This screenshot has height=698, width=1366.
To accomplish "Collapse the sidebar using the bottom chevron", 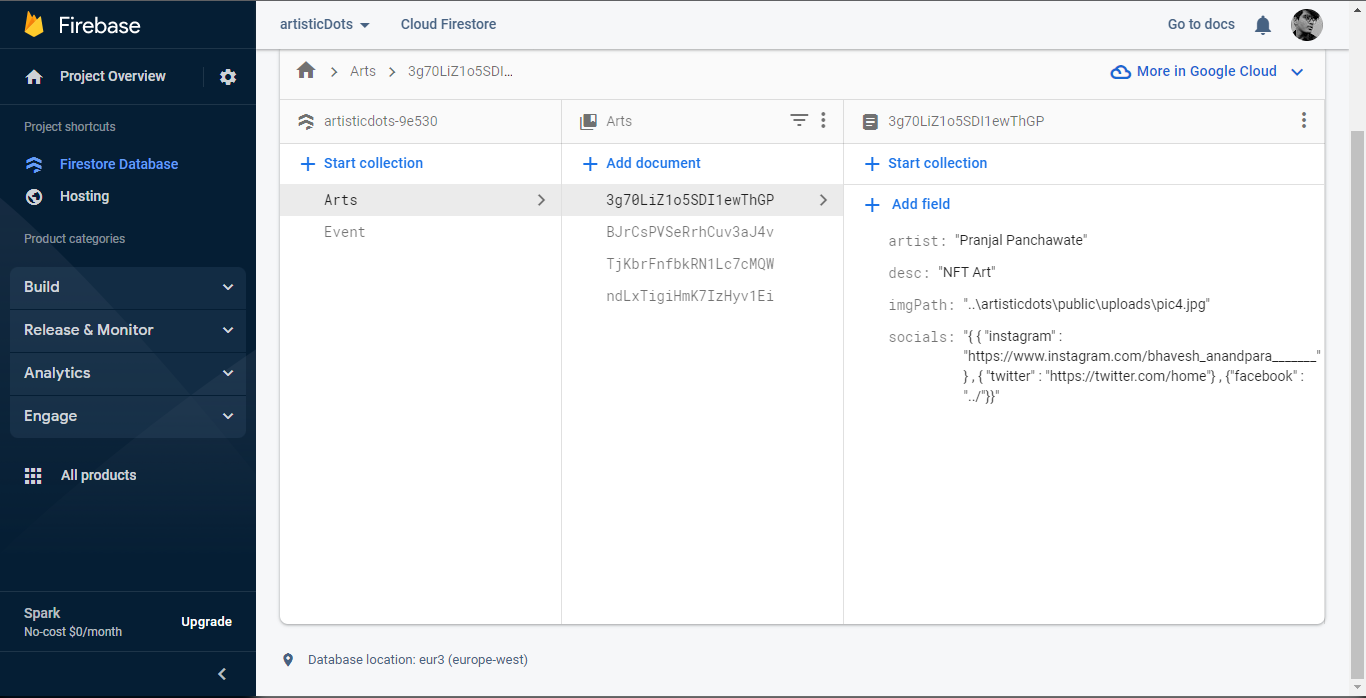I will [x=222, y=674].
